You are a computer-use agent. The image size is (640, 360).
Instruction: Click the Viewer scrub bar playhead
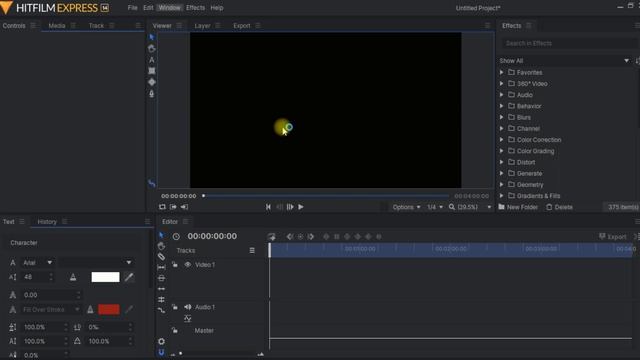[203, 196]
